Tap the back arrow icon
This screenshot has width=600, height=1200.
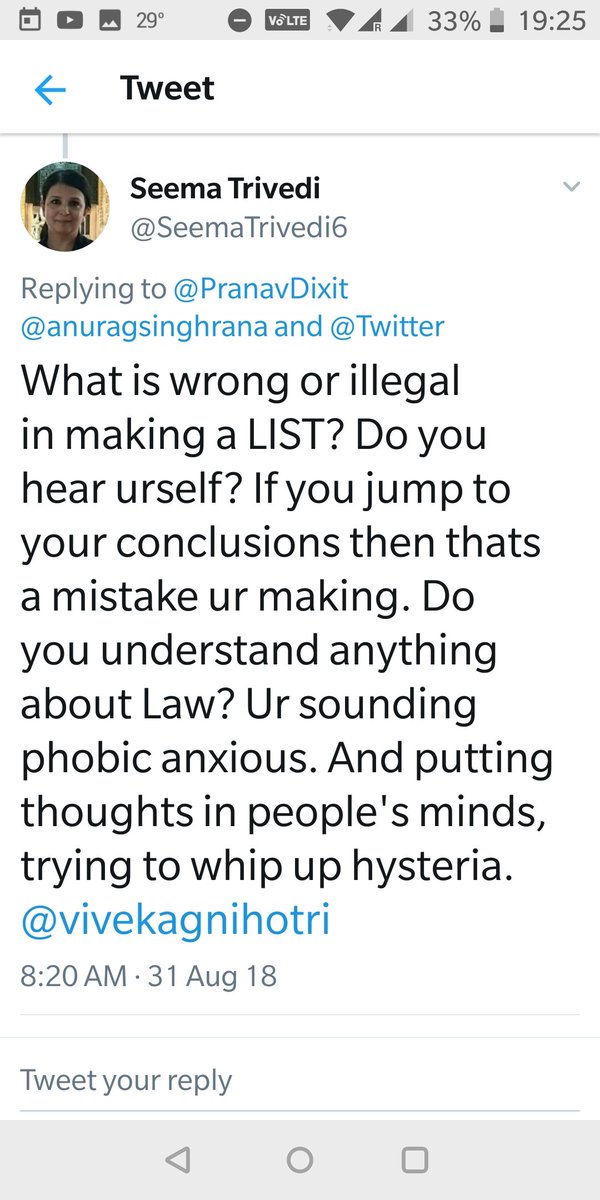pyautogui.click(x=49, y=90)
